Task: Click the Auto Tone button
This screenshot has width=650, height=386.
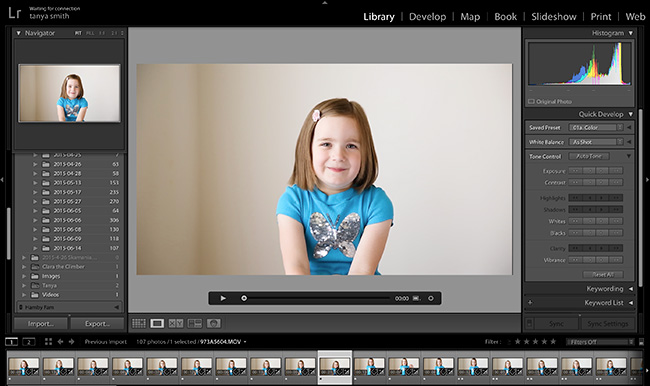Action: click(589, 156)
